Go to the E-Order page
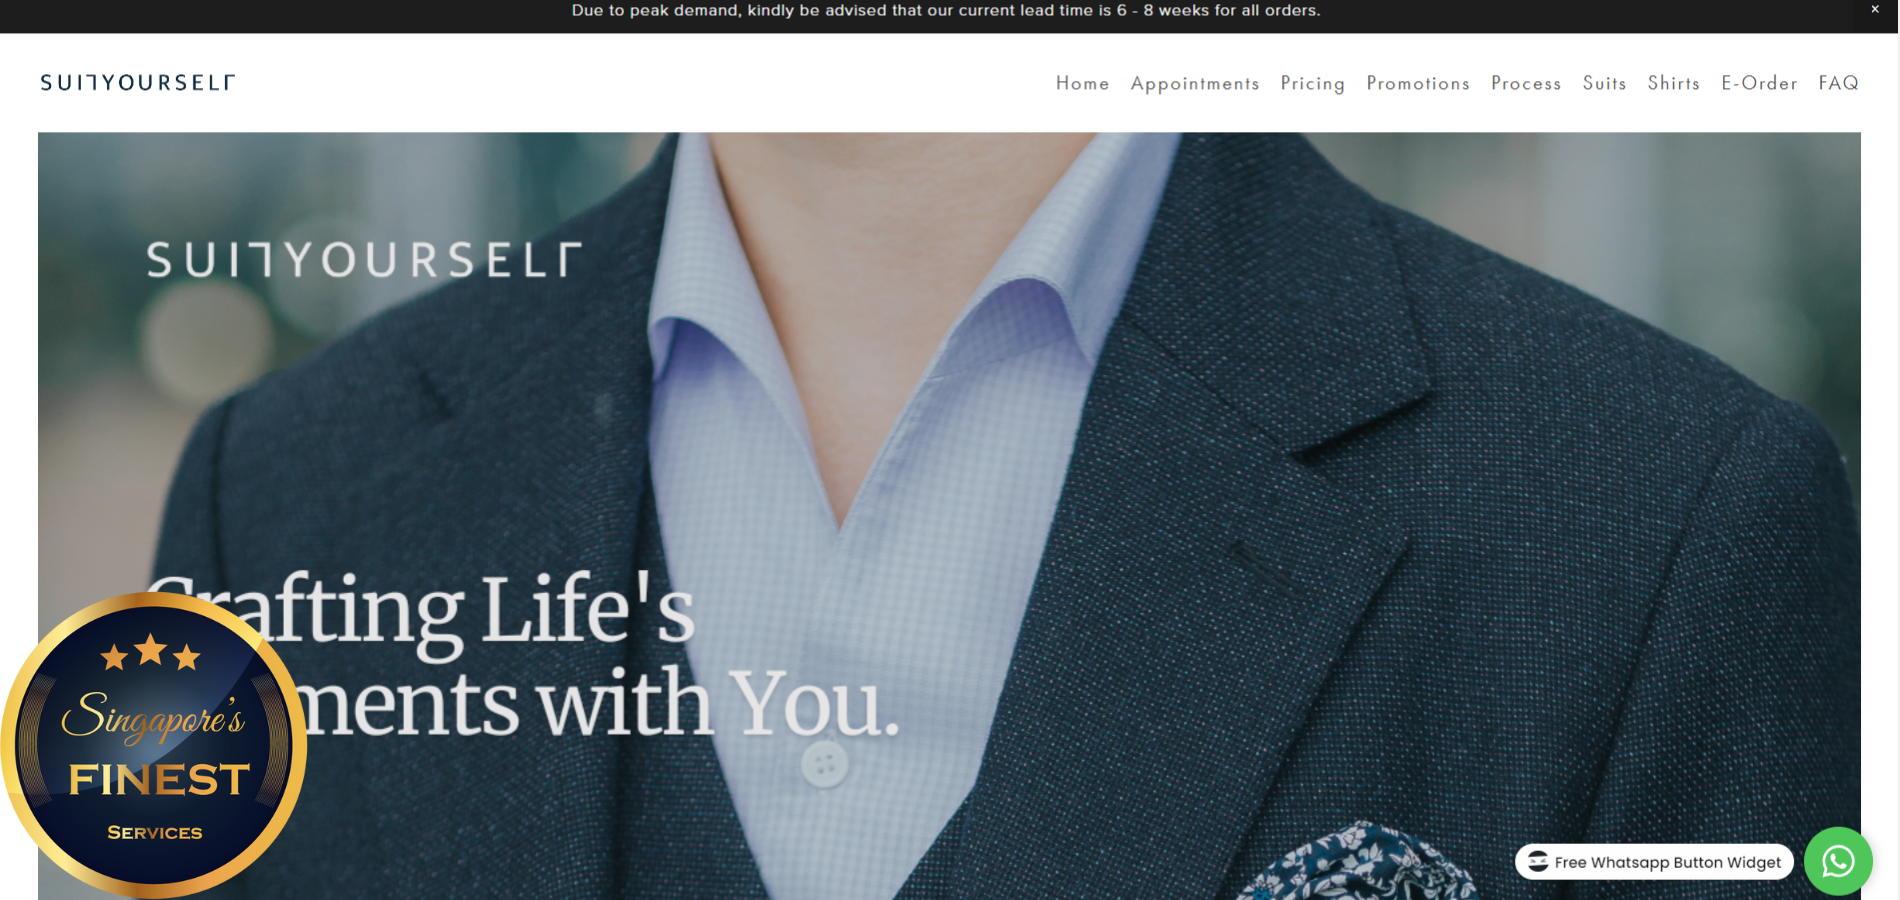Image resolution: width=1900 pixels, height=900 pixels. click(x=1759, y=83)
